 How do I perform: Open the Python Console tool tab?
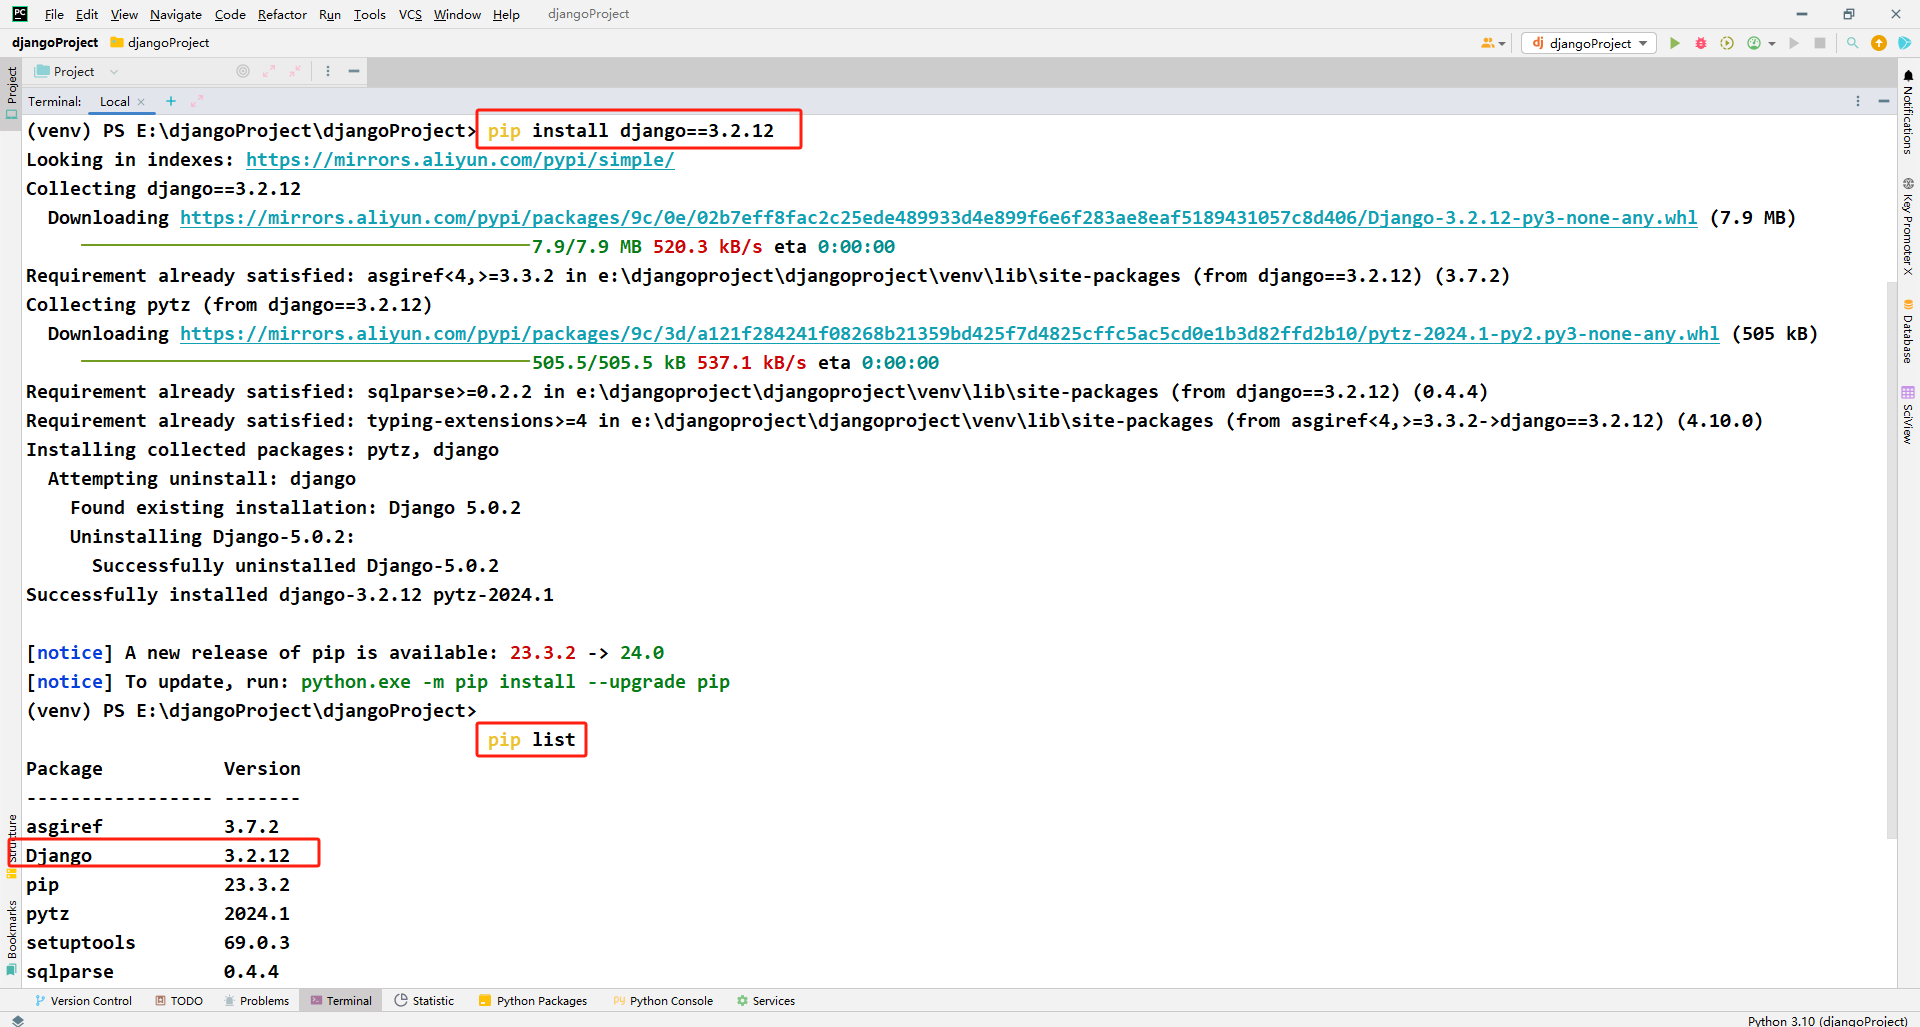pos(663,1000)
